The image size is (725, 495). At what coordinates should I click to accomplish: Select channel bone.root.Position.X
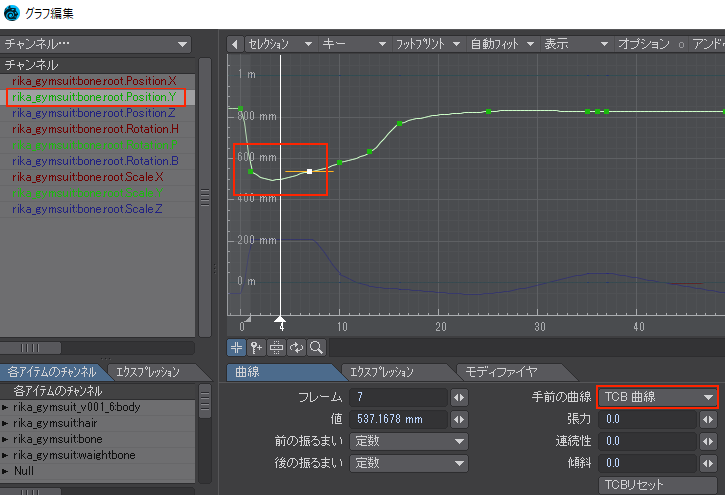coord(97,81)
